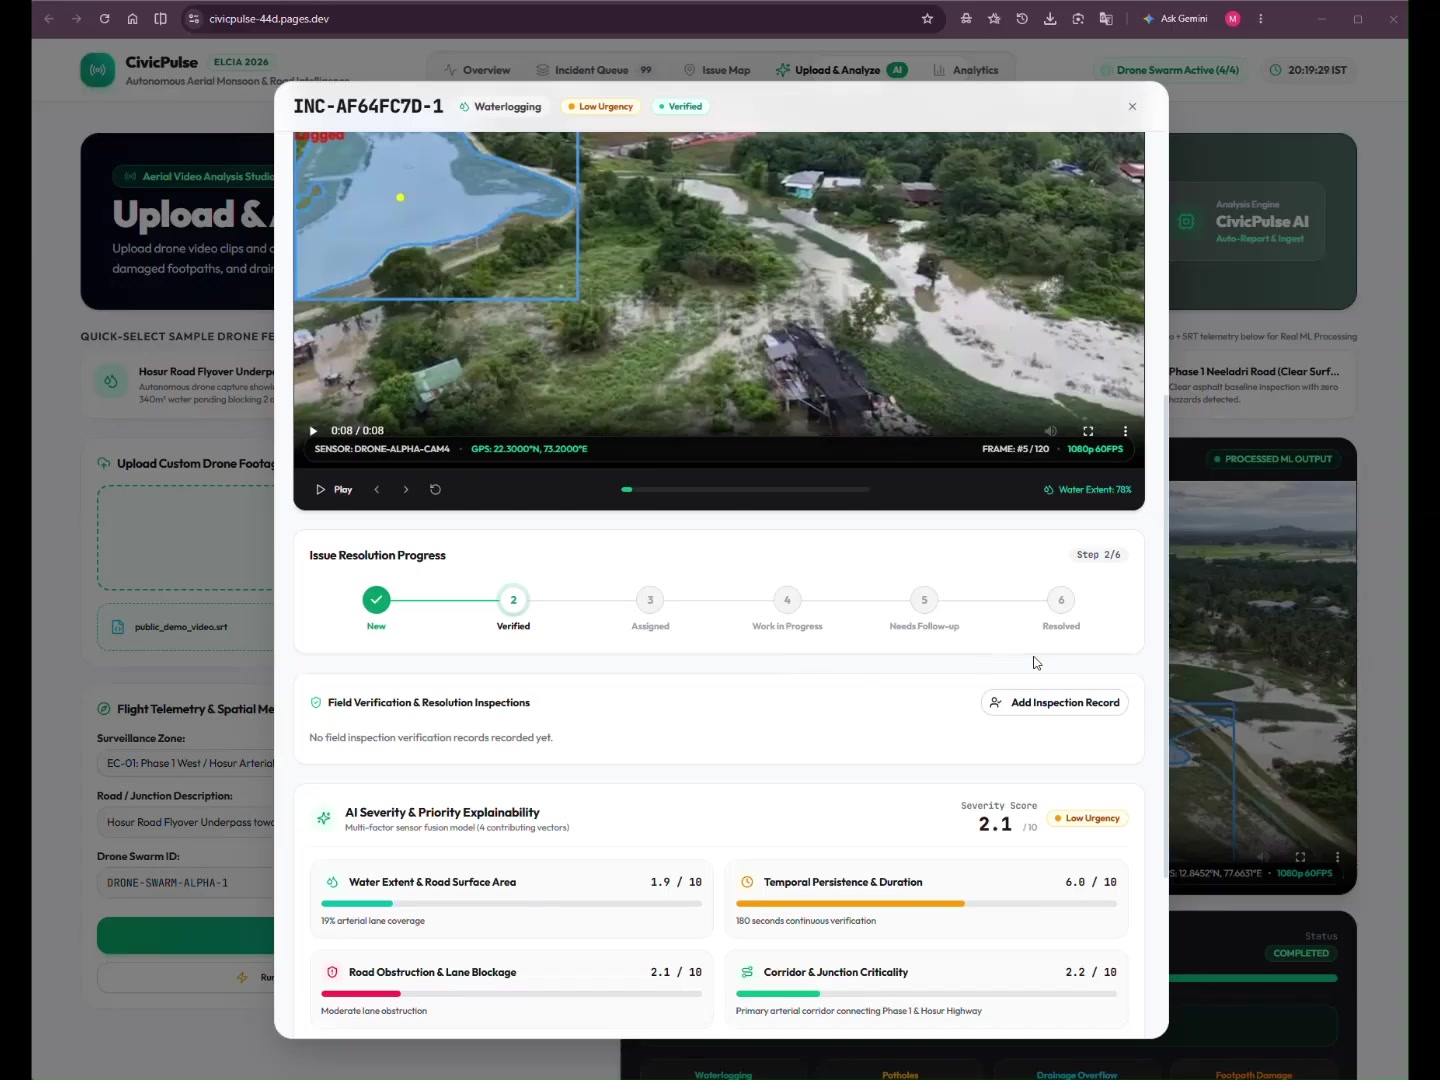The image size is (1440, 1080).
Task: Click the Upload Custom Drone Footage dropzone
Action: (186, 538)
